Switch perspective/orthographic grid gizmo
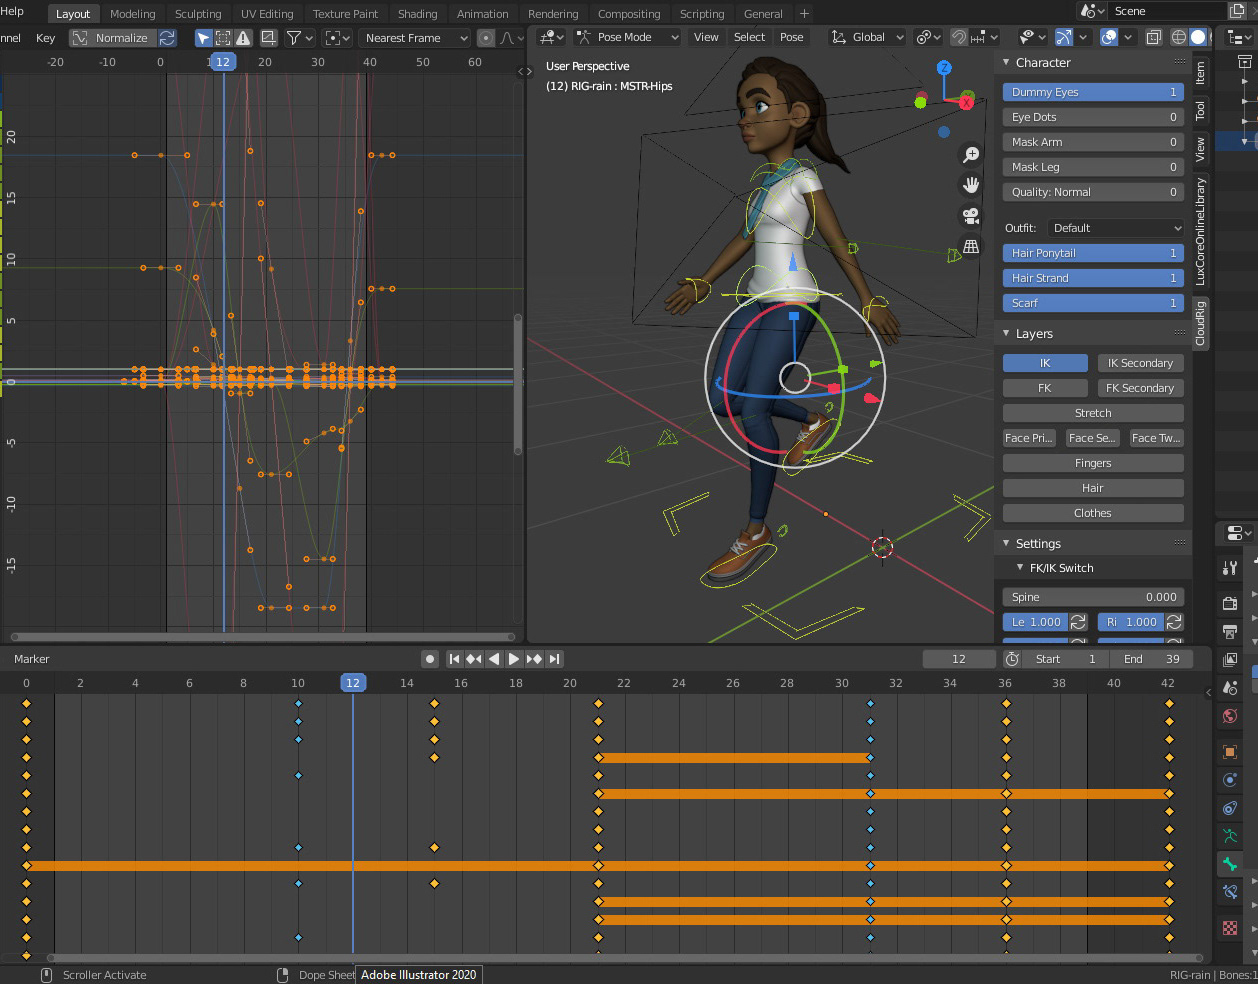Viewport: 1258px width, 984px height. (x=970, y=245)
